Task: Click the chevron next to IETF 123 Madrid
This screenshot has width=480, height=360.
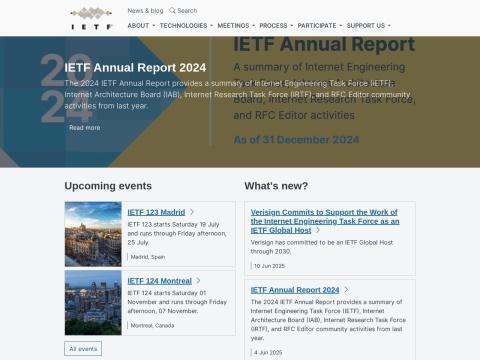Action: 192,212
